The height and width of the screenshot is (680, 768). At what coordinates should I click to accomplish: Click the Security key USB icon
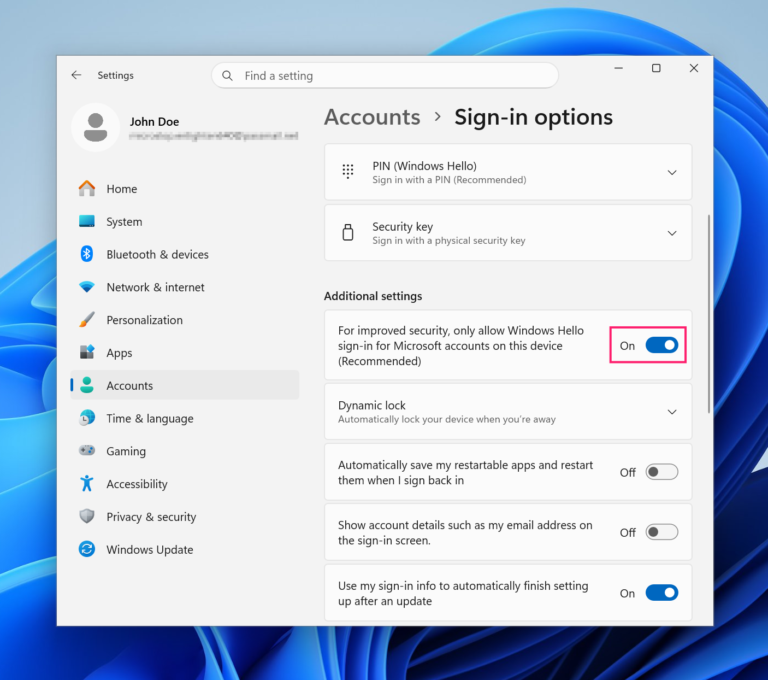(348, 232)
